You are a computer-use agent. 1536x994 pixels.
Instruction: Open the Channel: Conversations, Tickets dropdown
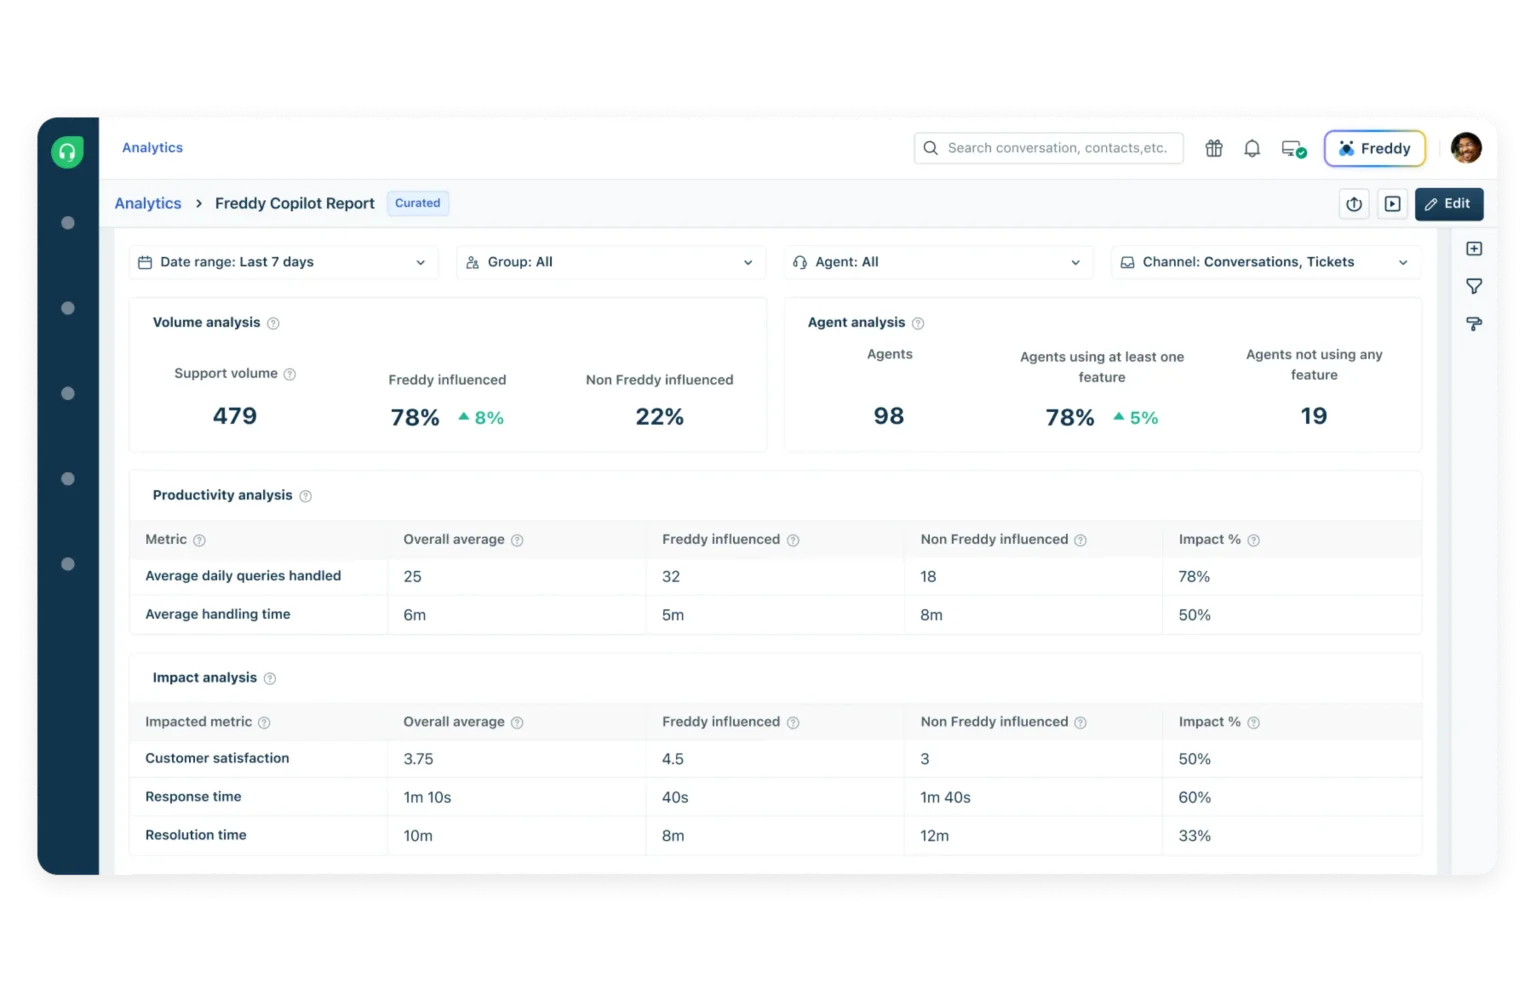pyautogui.click(x=1265, y=262)
